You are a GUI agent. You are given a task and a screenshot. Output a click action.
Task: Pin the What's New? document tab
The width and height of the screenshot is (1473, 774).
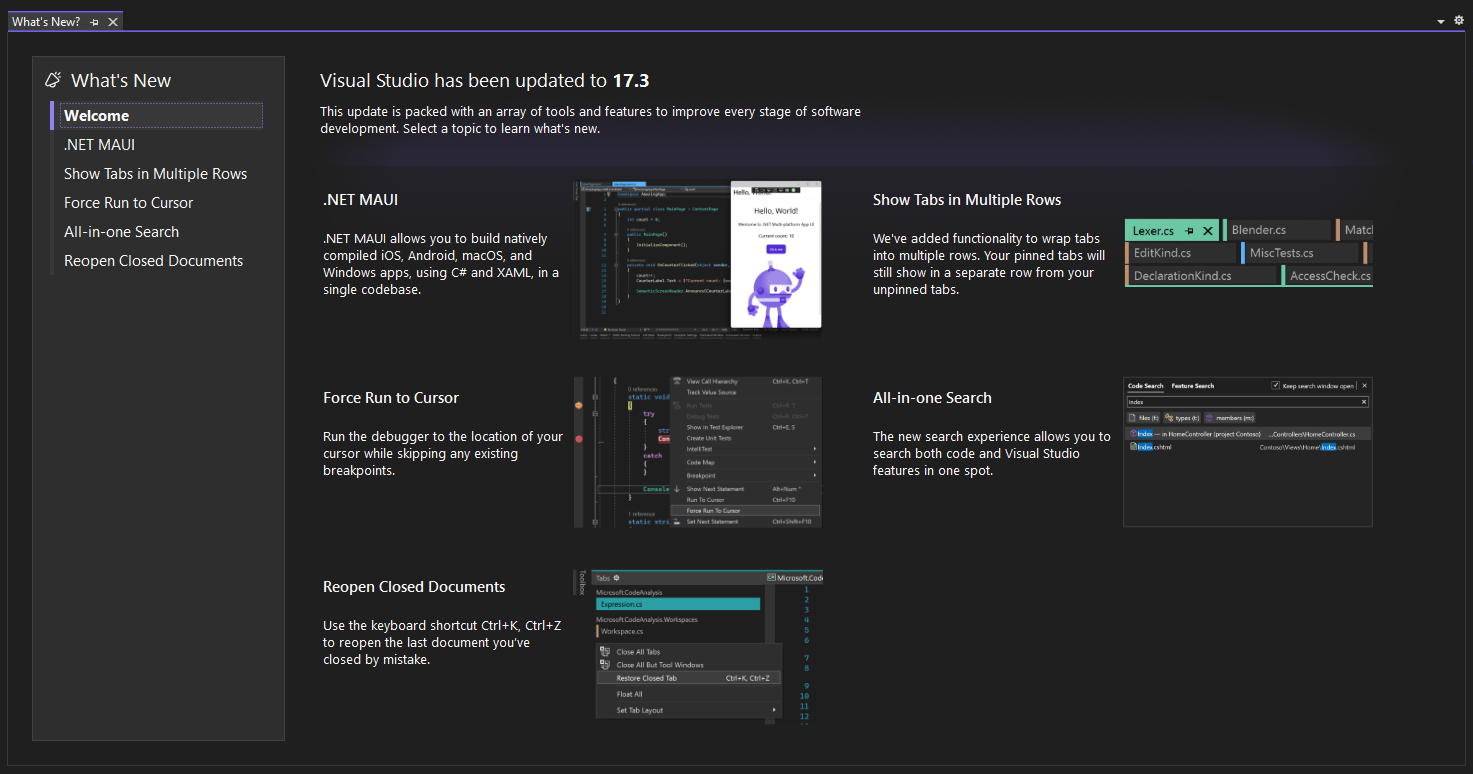point(95,22)
